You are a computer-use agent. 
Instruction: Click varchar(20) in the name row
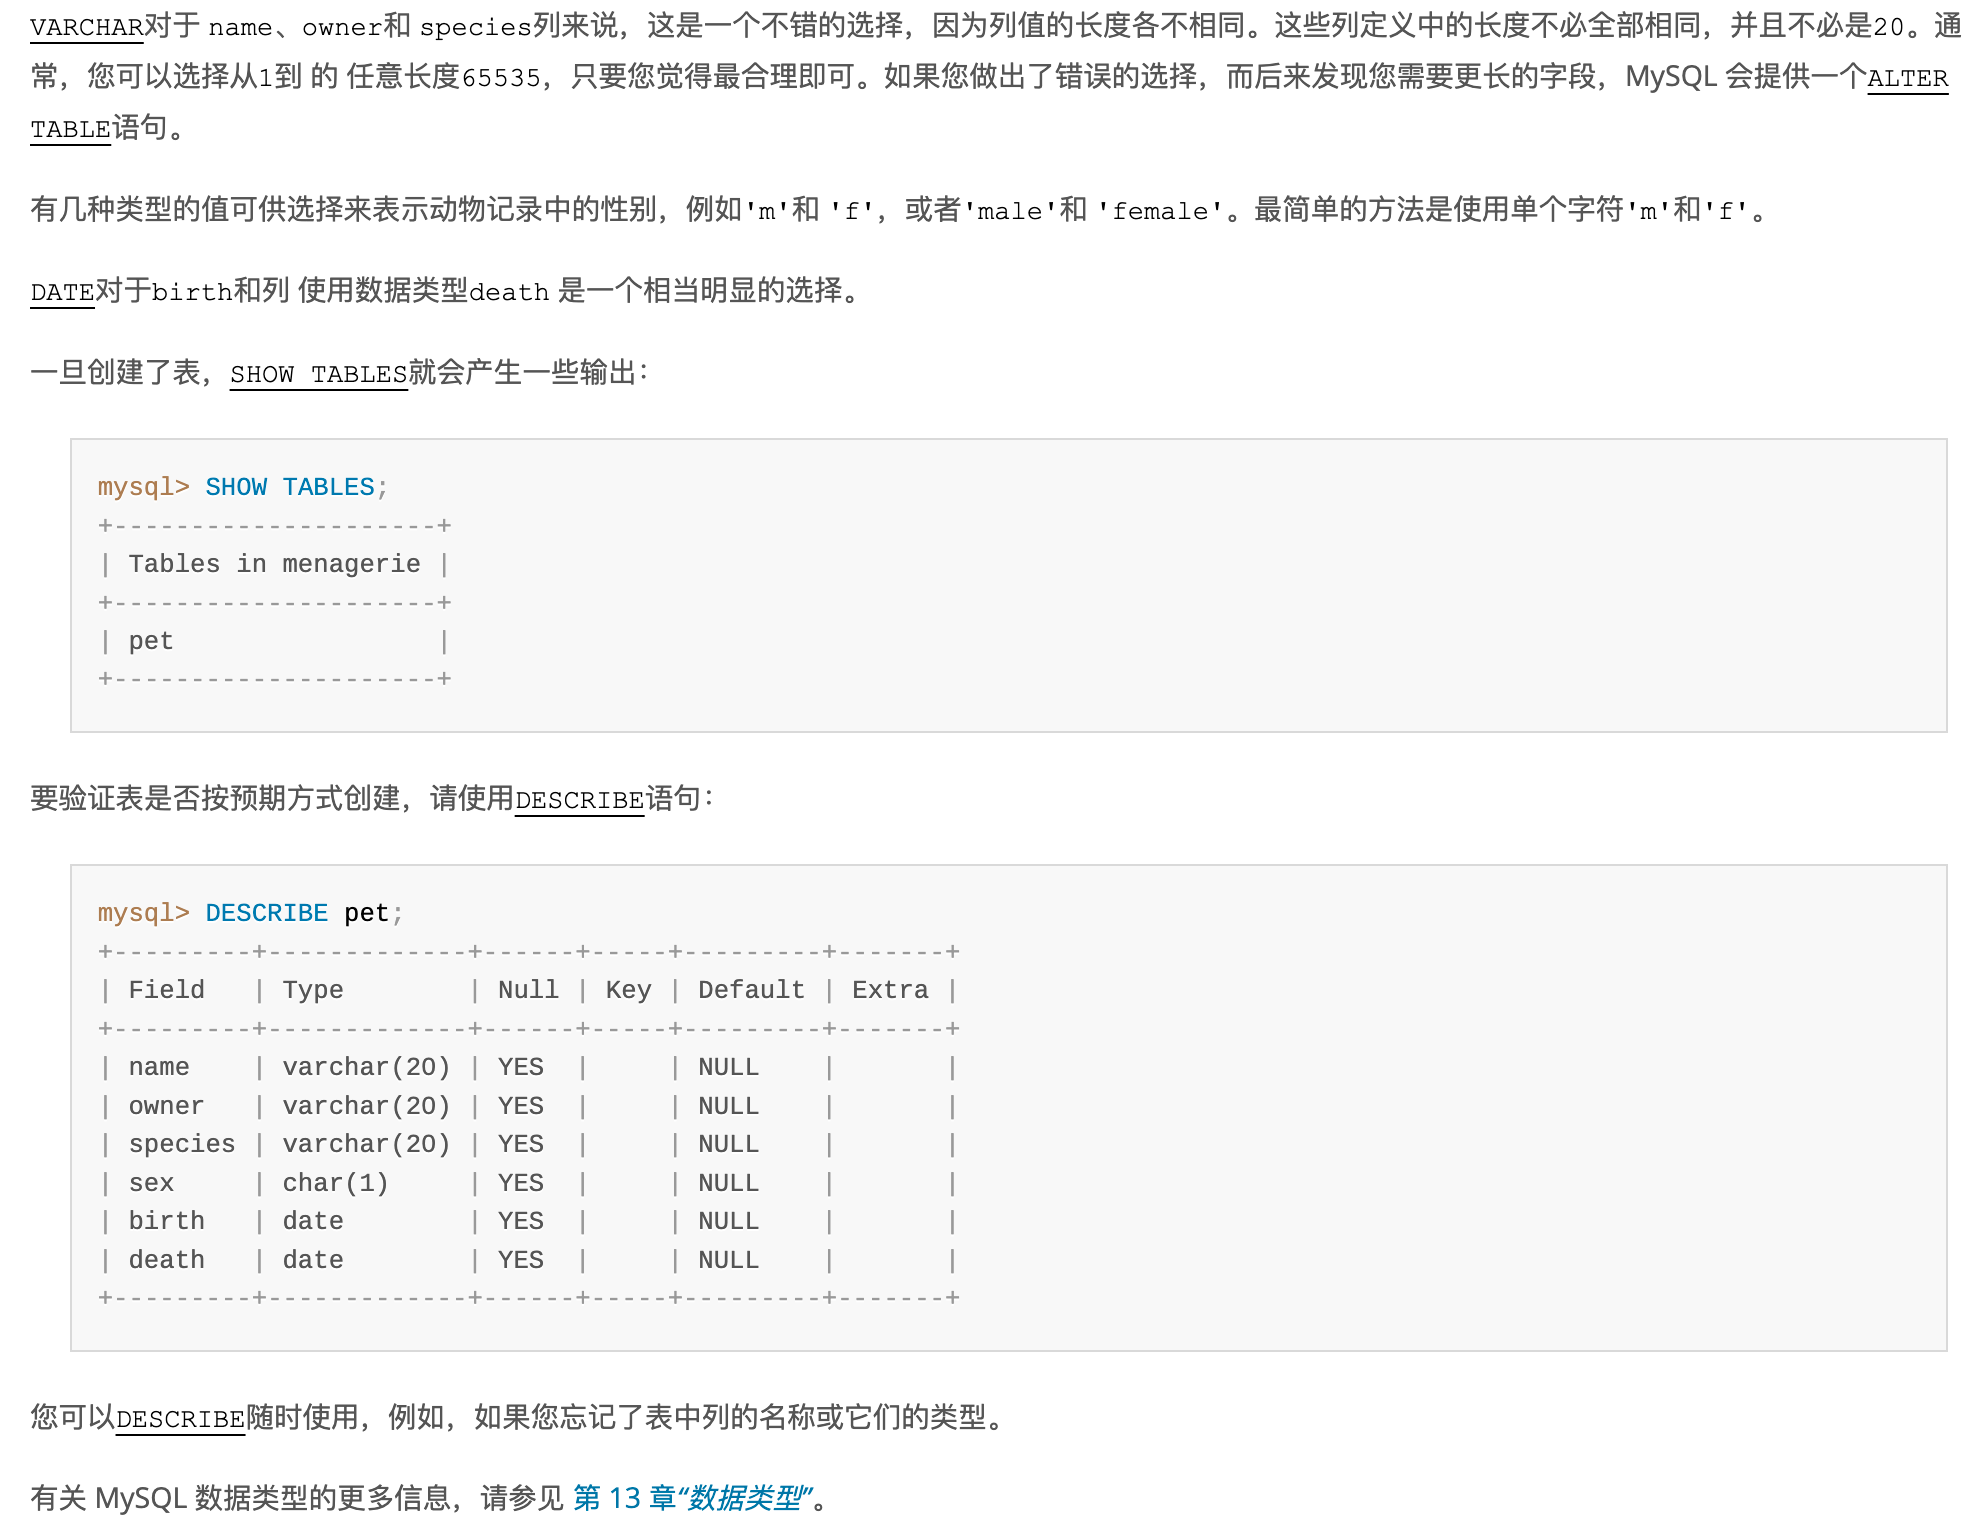(366, 1067)
